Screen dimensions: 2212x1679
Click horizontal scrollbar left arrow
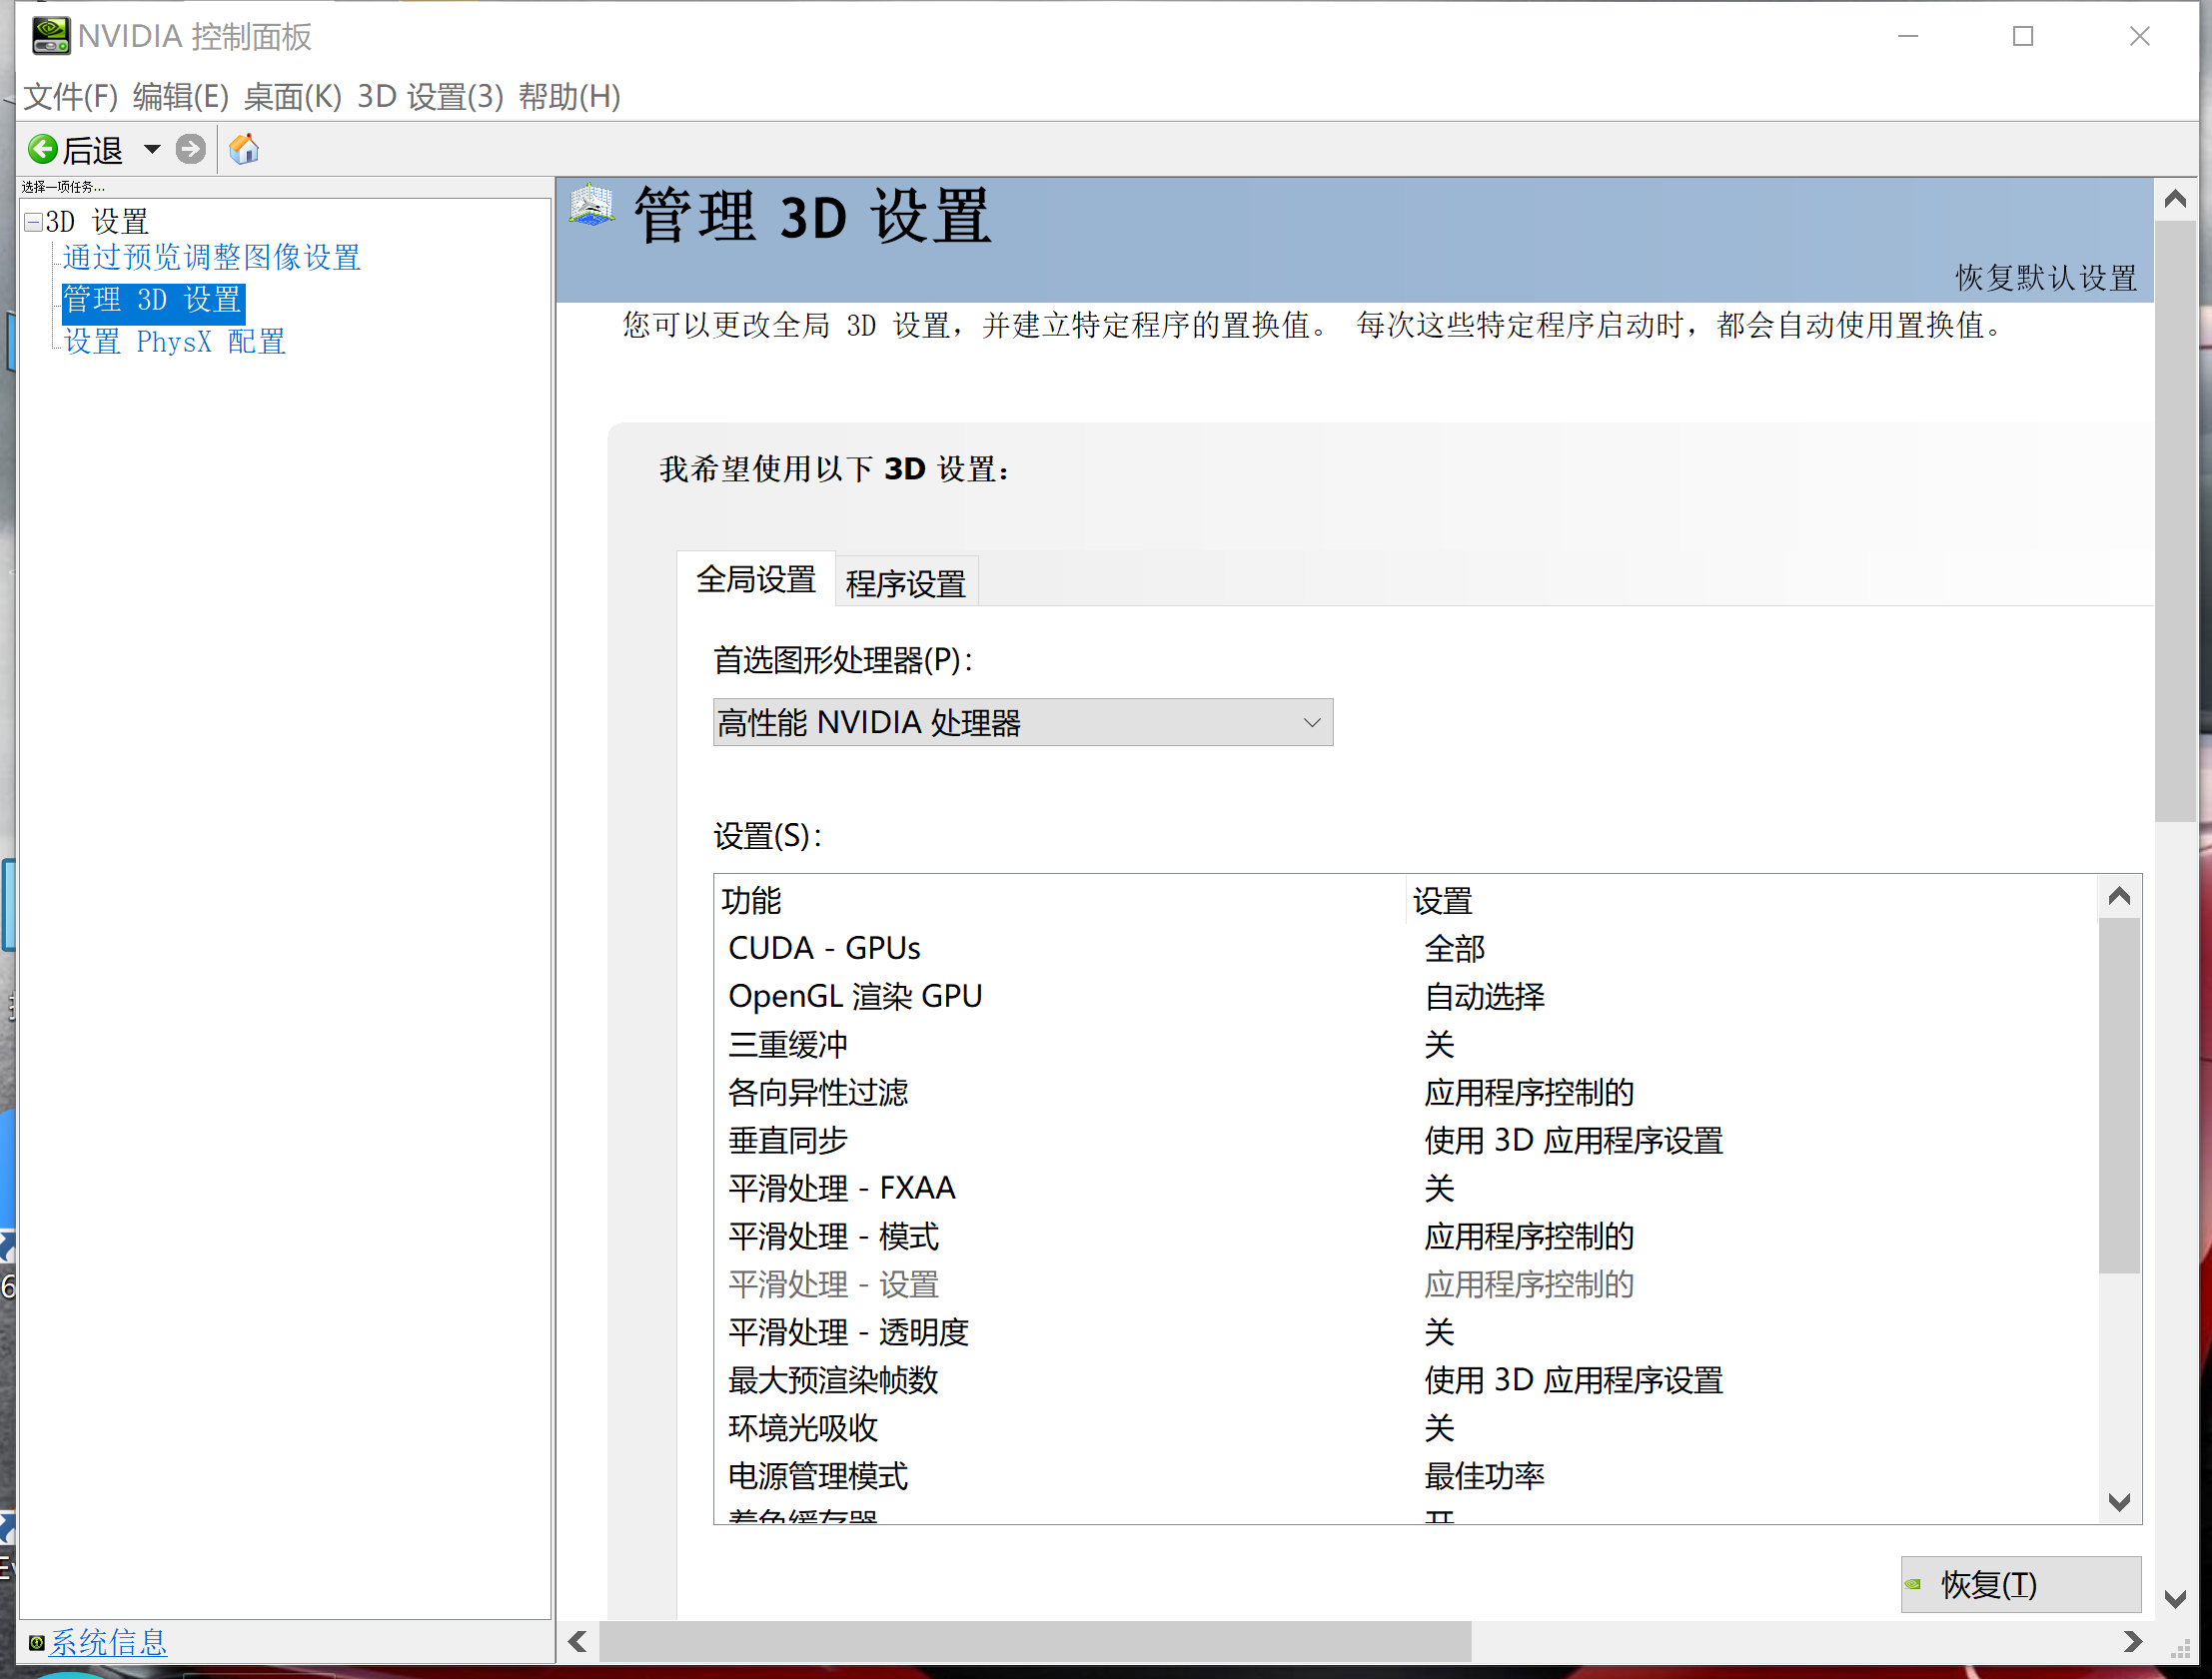pos(577,1641)
